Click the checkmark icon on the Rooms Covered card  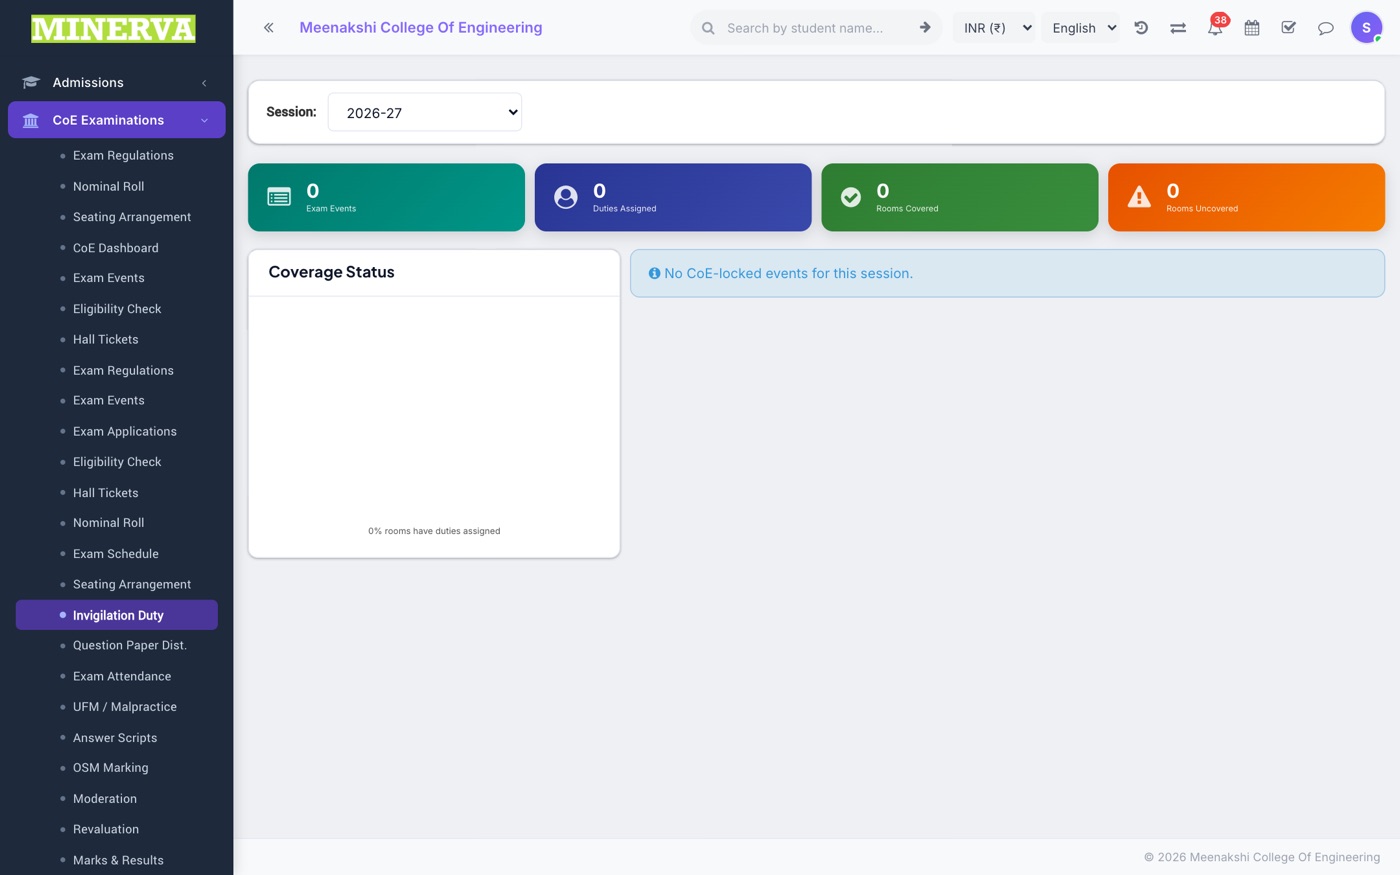coord(851,197)
